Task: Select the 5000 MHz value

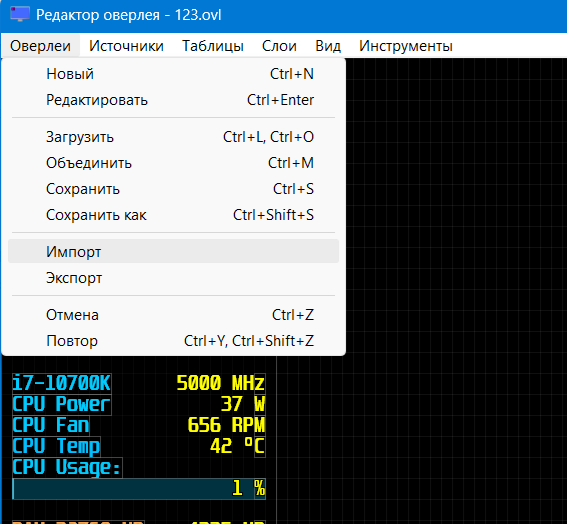Action: pos(221,383)
